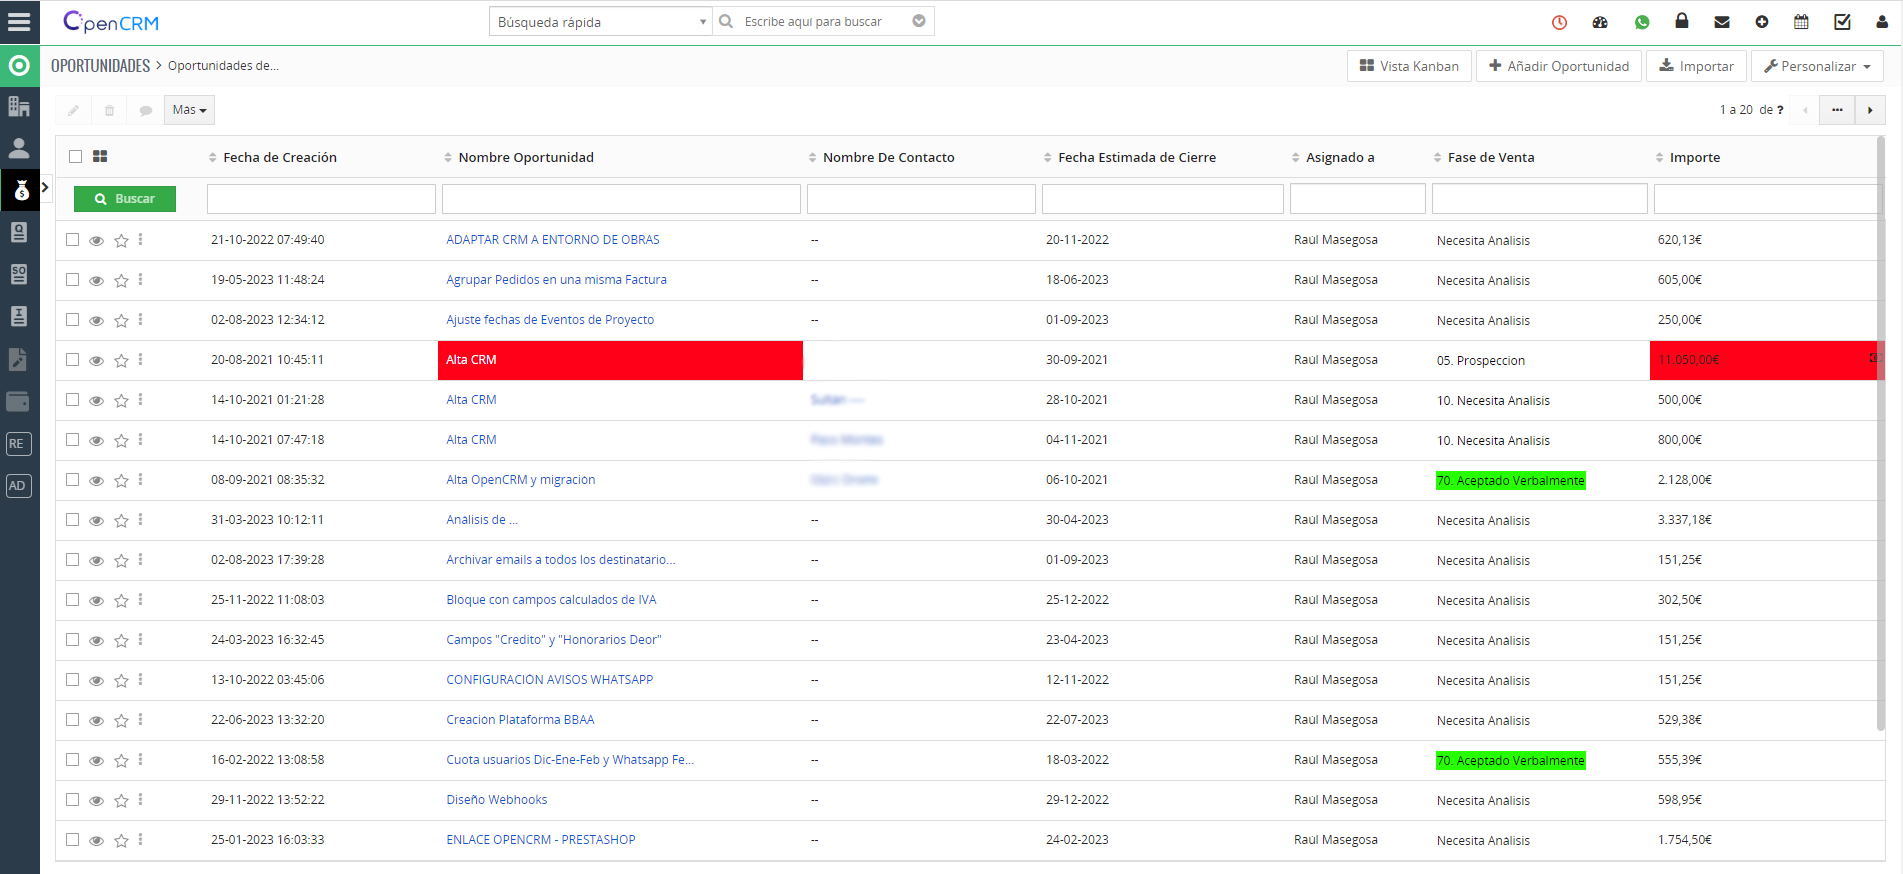Go to next page arrow
The image size is (1903, 874).
click(1870, 110)
